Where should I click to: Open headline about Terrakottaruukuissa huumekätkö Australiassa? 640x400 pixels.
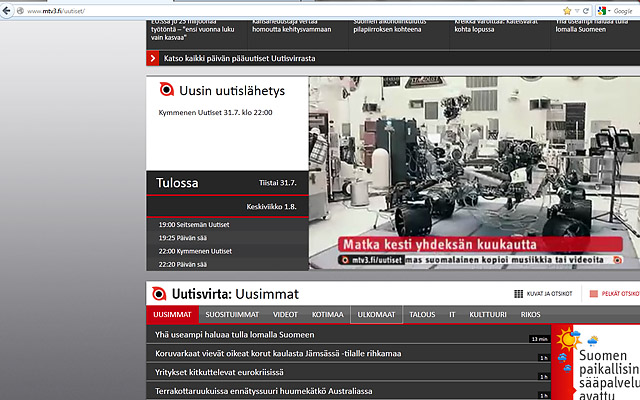pyautogui.click(x=264, y=391)
